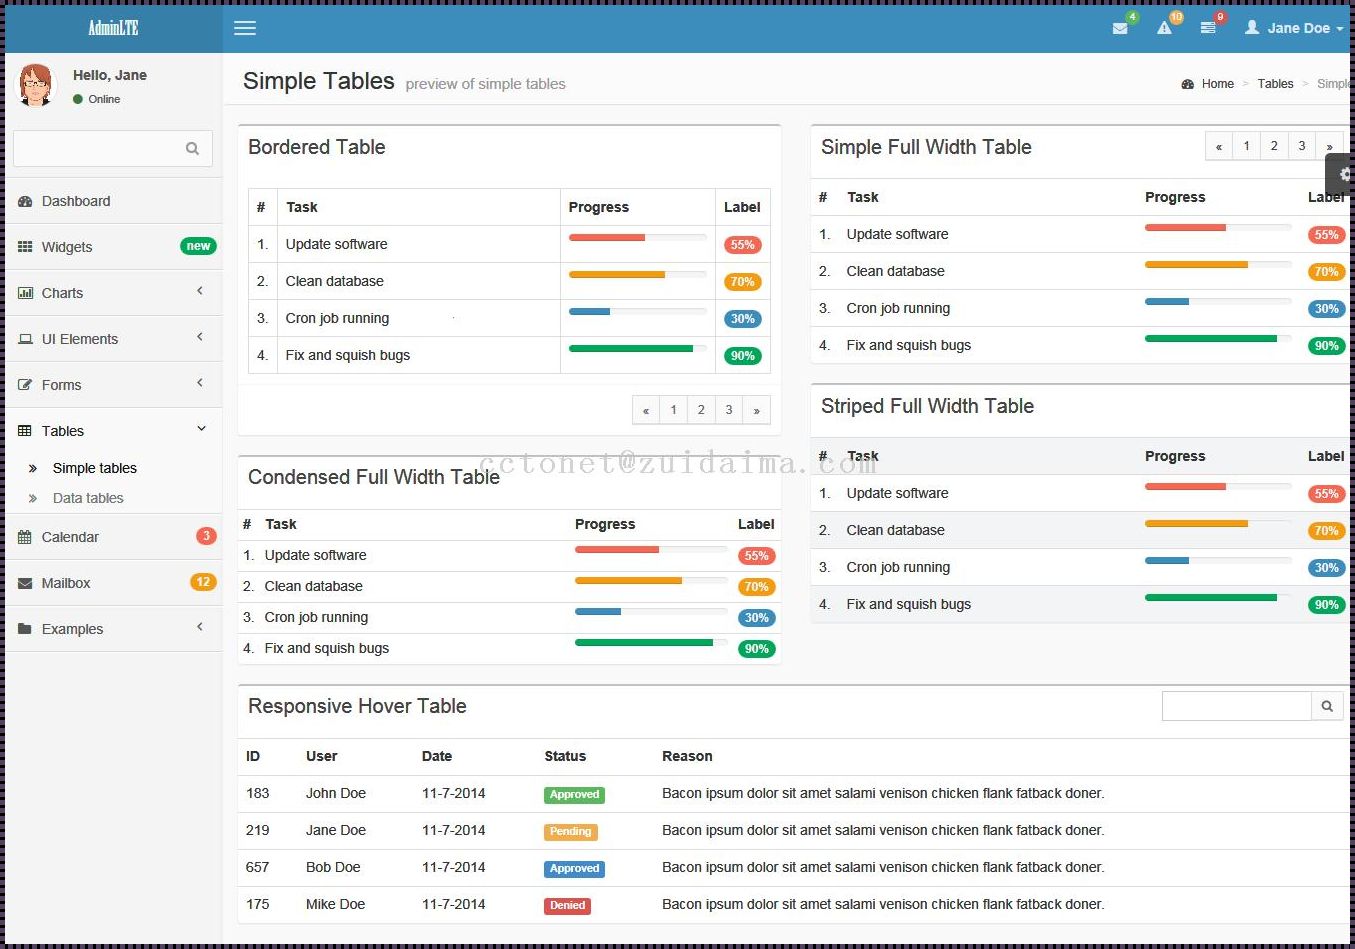Click the user icon beside Jane Doe
Viewport: 1355px width, 949px height.
coord(1252,27)
